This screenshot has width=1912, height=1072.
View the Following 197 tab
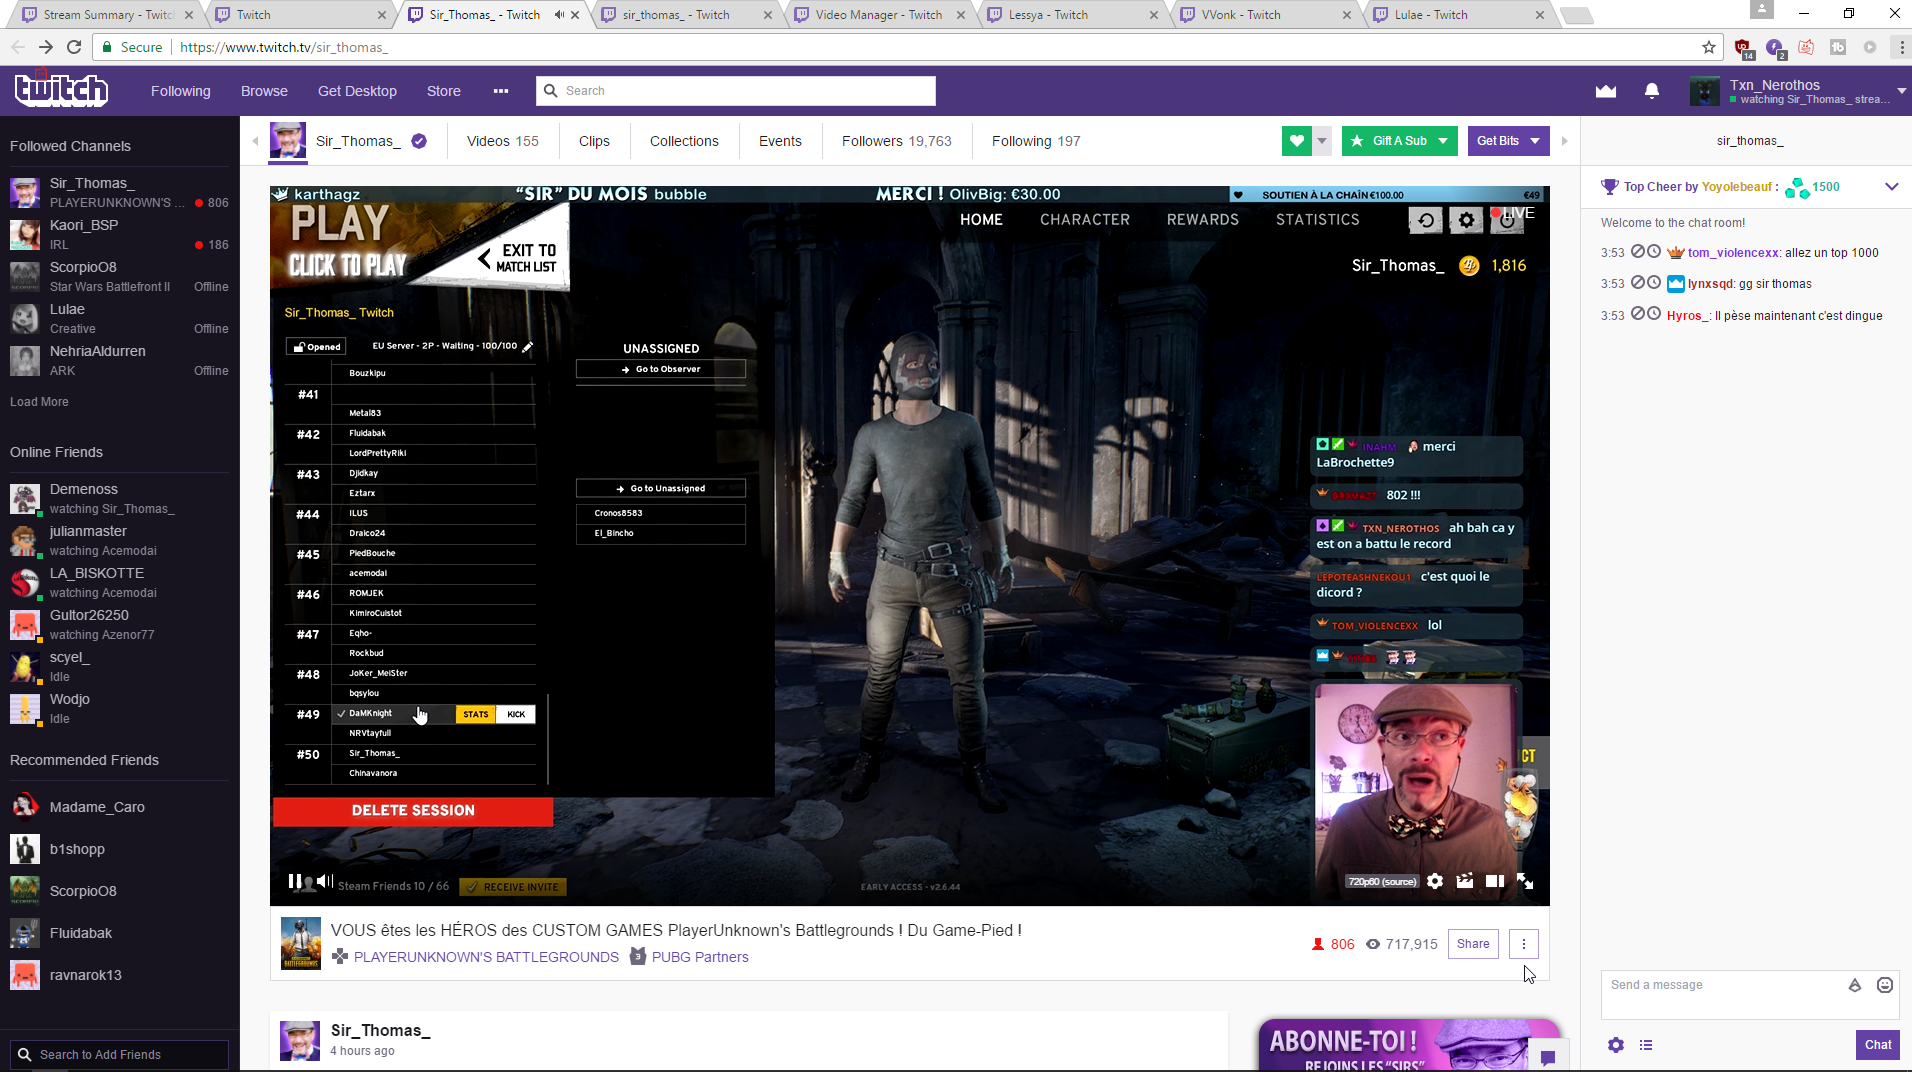[x=1036, y=141]
